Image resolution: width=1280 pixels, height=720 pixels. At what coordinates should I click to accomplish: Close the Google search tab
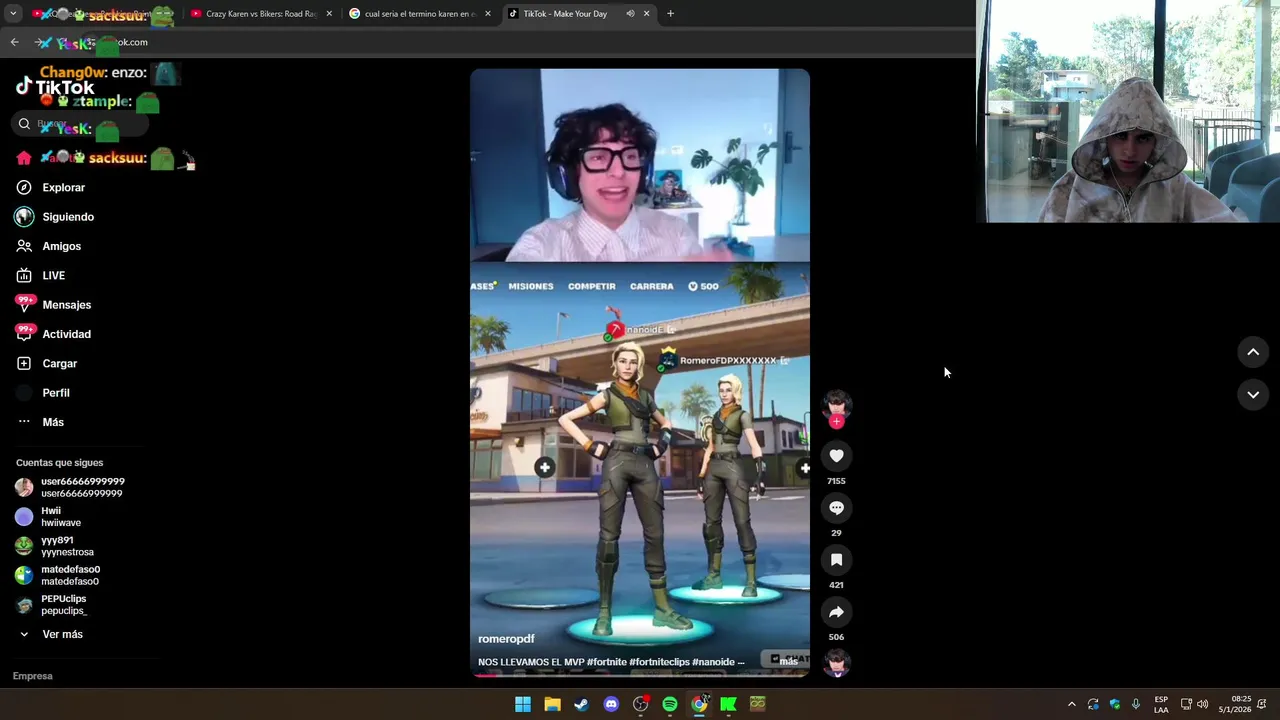pos(488,14)
